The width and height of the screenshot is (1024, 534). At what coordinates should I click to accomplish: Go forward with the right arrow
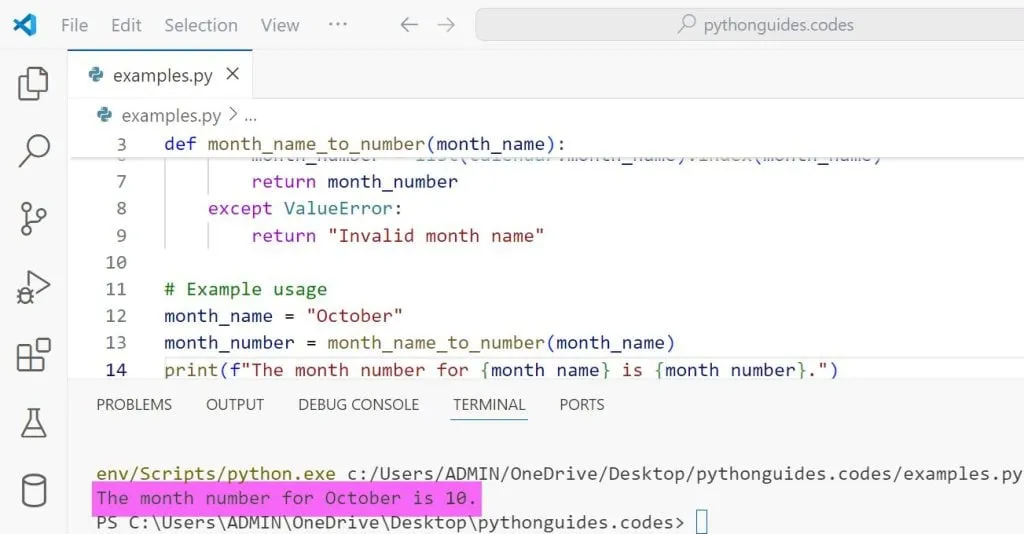(x=446, y=25)
